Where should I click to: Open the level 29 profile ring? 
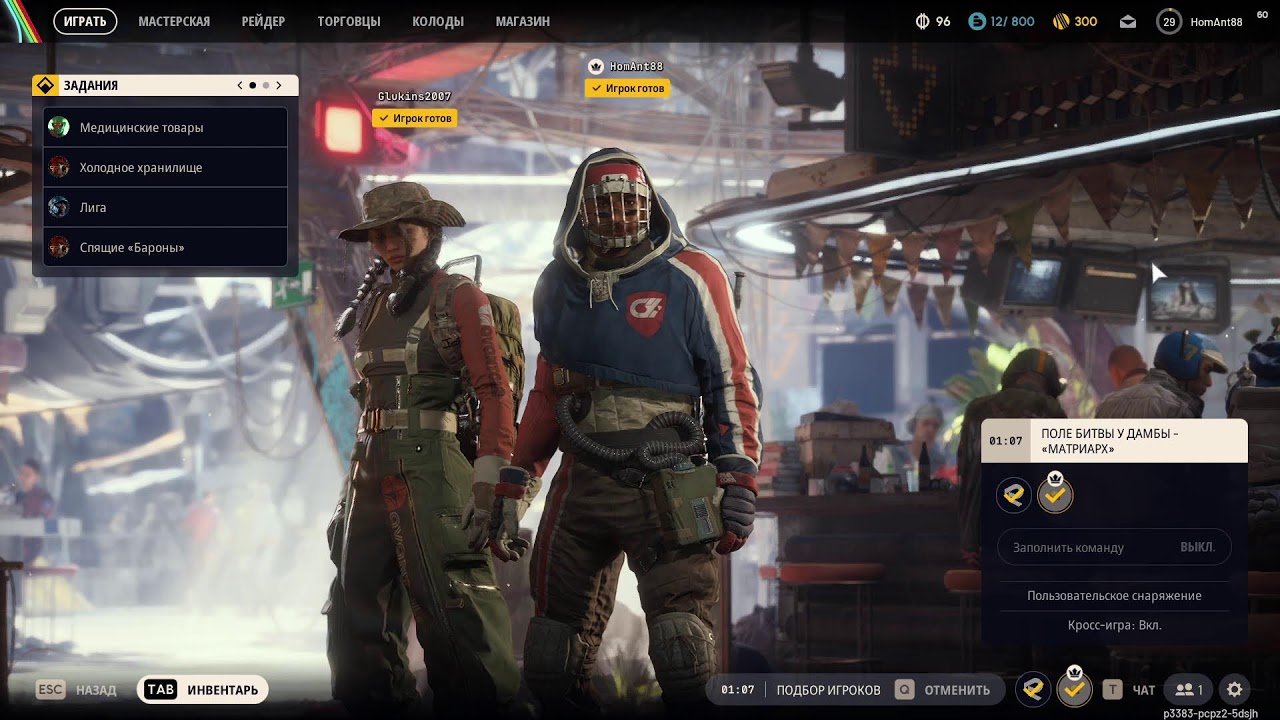(1169, 22)
